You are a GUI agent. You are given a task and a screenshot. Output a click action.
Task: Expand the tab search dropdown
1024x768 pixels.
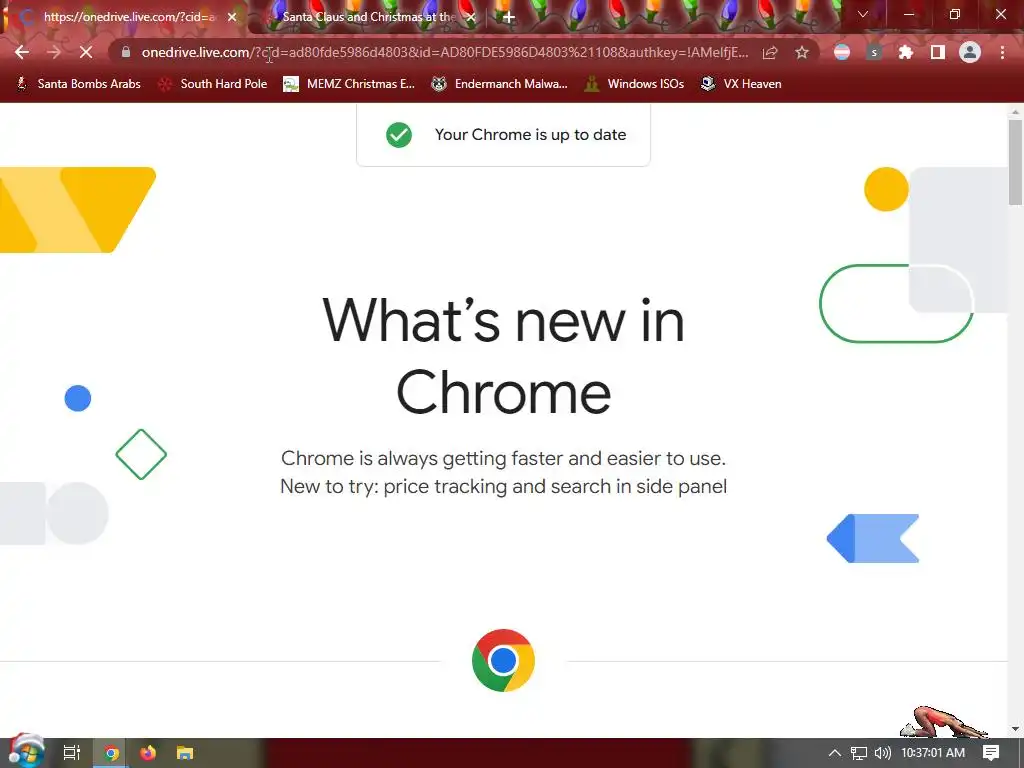[863, 14]
